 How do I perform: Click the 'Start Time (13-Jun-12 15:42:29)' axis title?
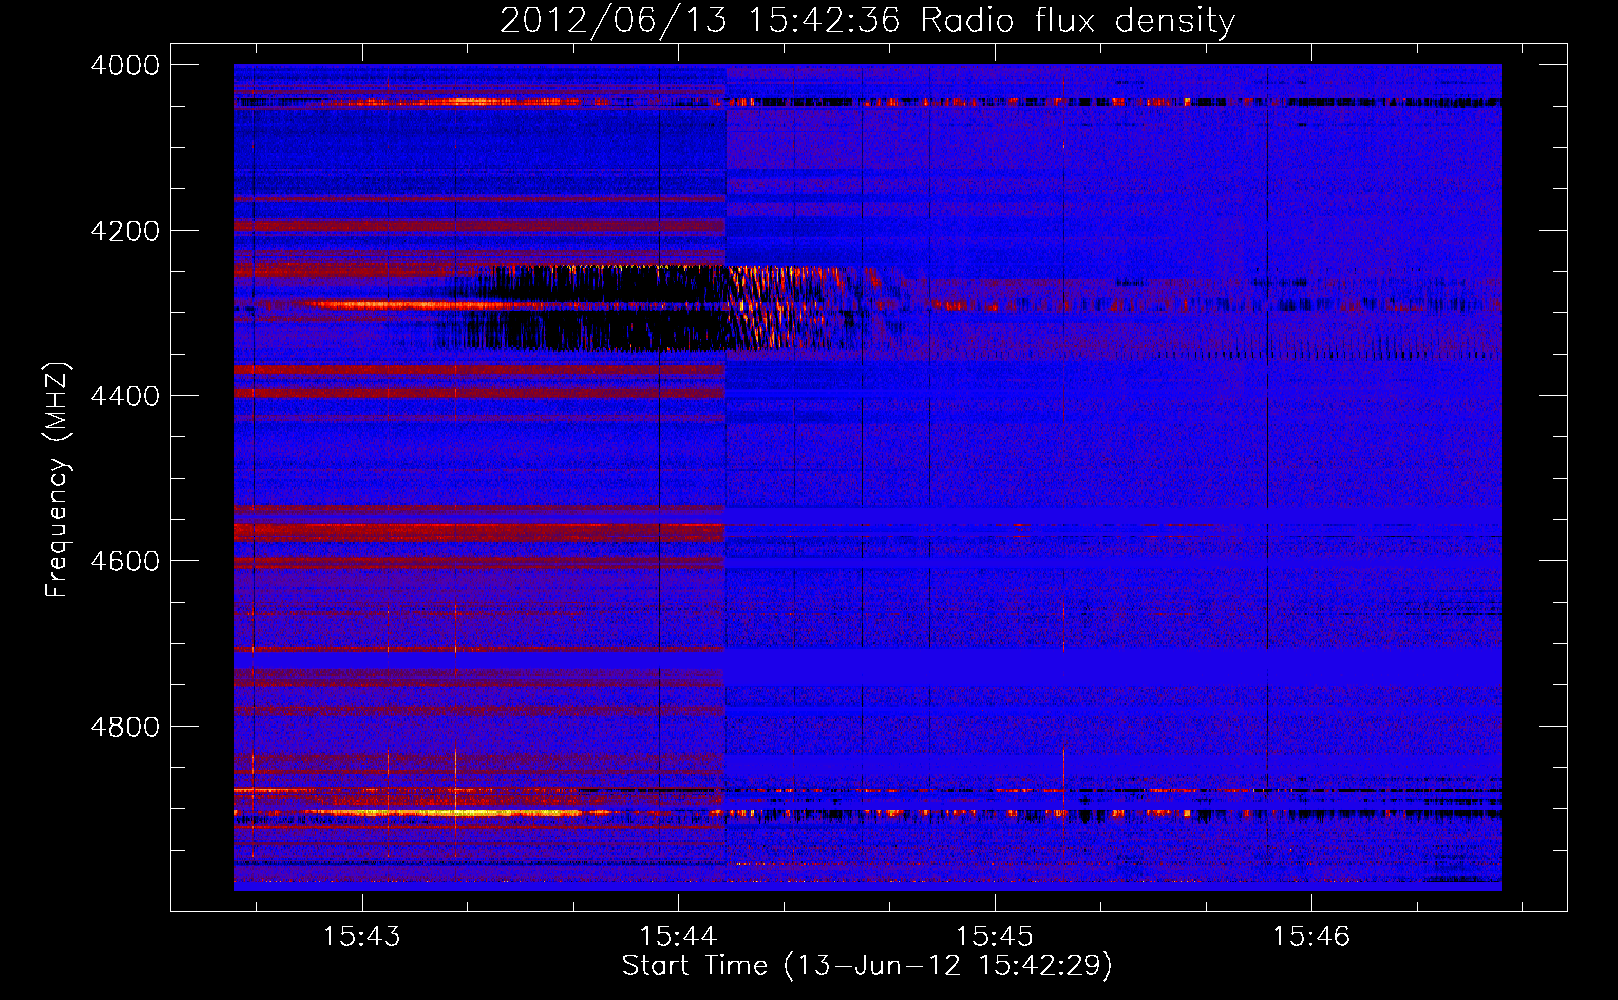[867, 966]
